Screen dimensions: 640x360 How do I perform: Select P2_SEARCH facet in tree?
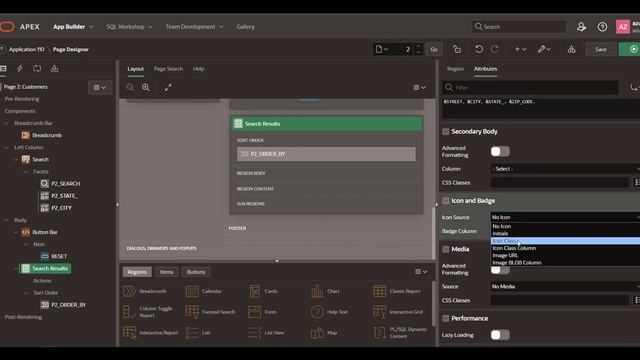click(x=60, y=184)
